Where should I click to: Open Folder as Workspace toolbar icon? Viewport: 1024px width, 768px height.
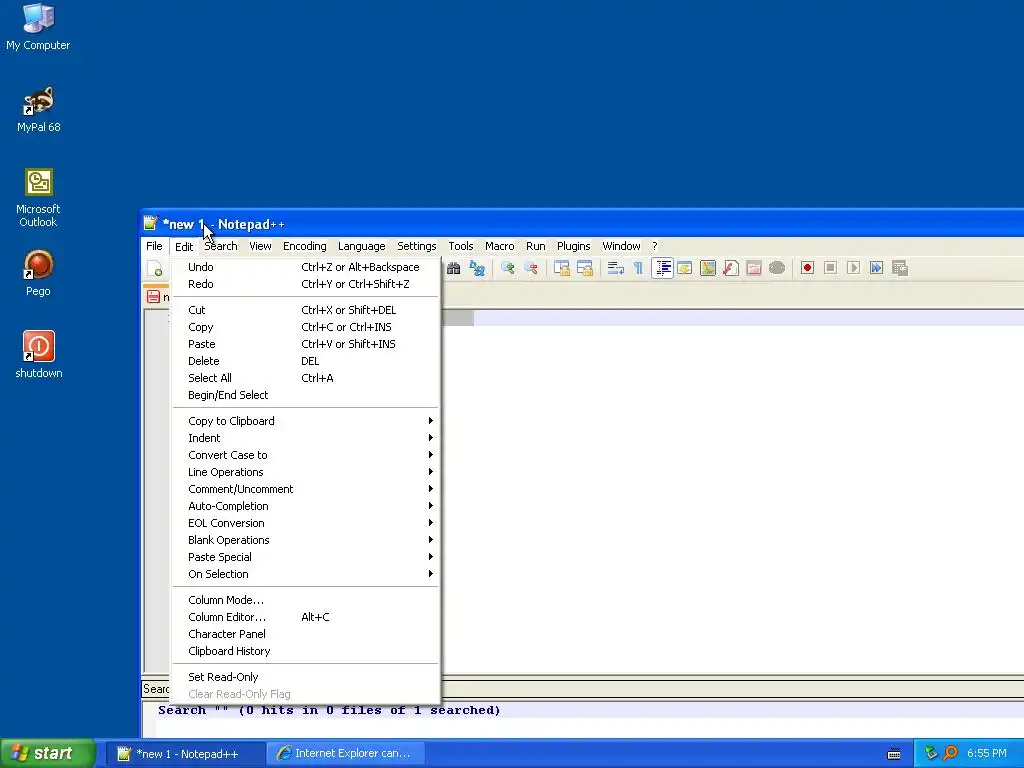754,268
